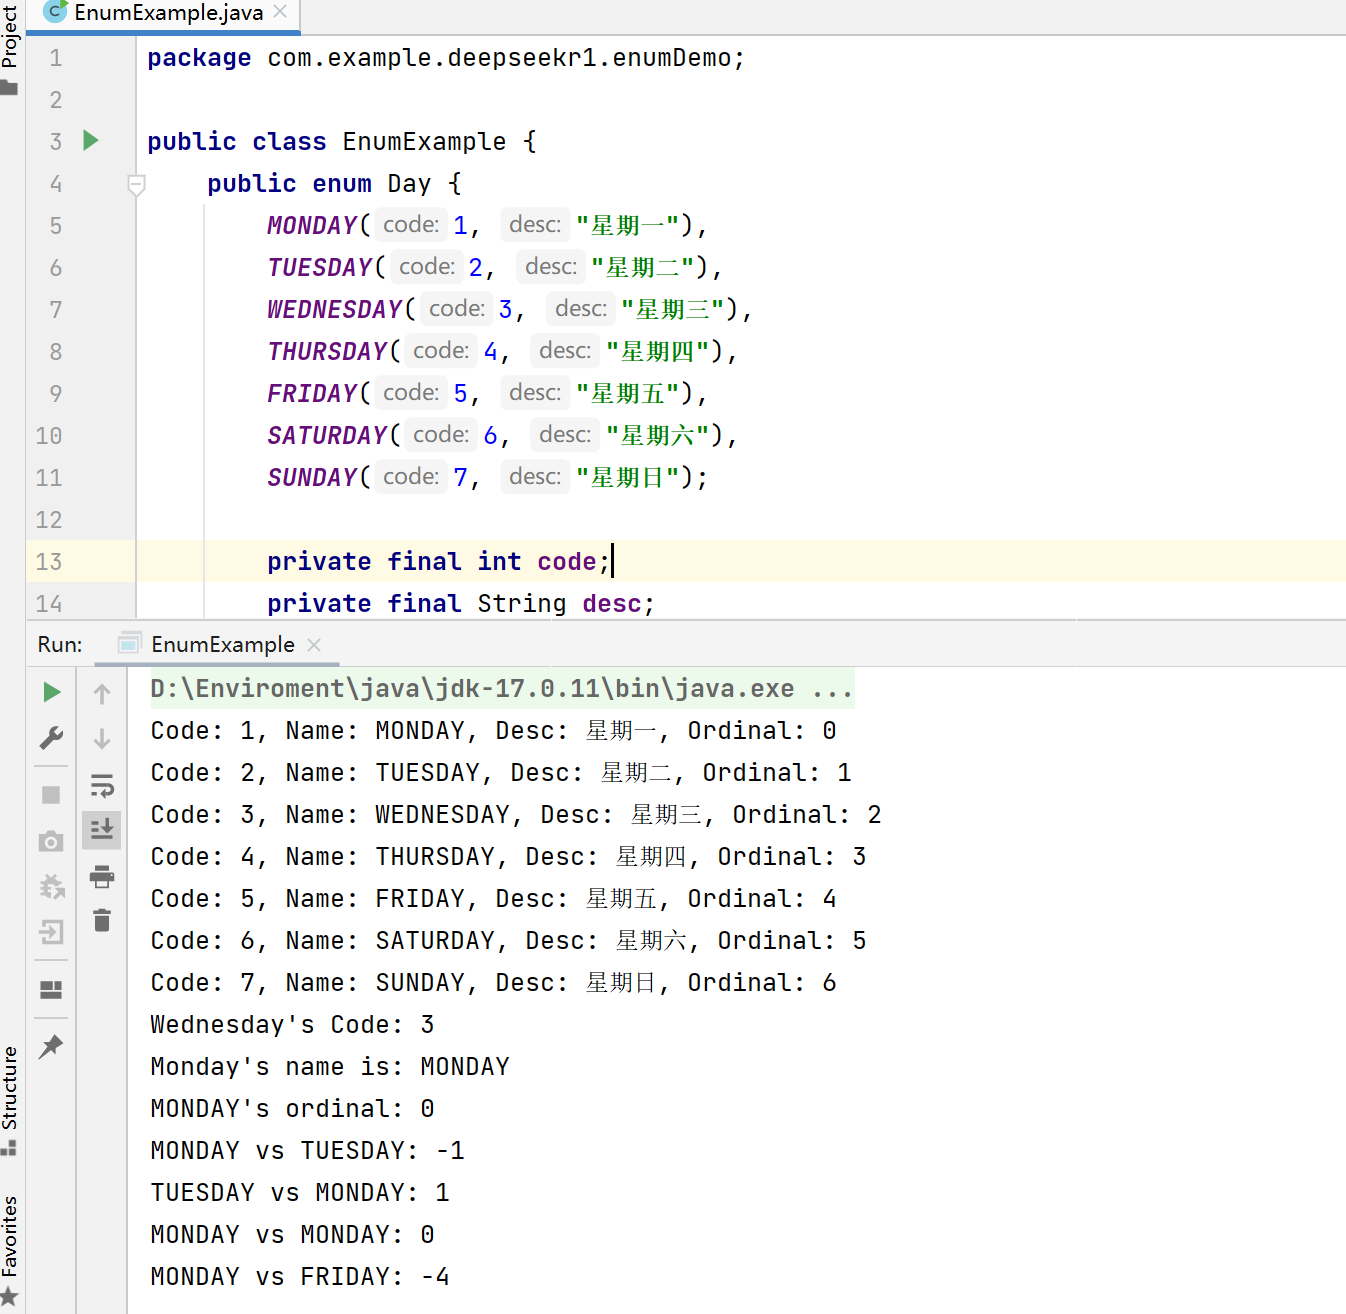Rerun the EnumExample application
This screenshot has height=1314, width=1346.
coord(51,691)
